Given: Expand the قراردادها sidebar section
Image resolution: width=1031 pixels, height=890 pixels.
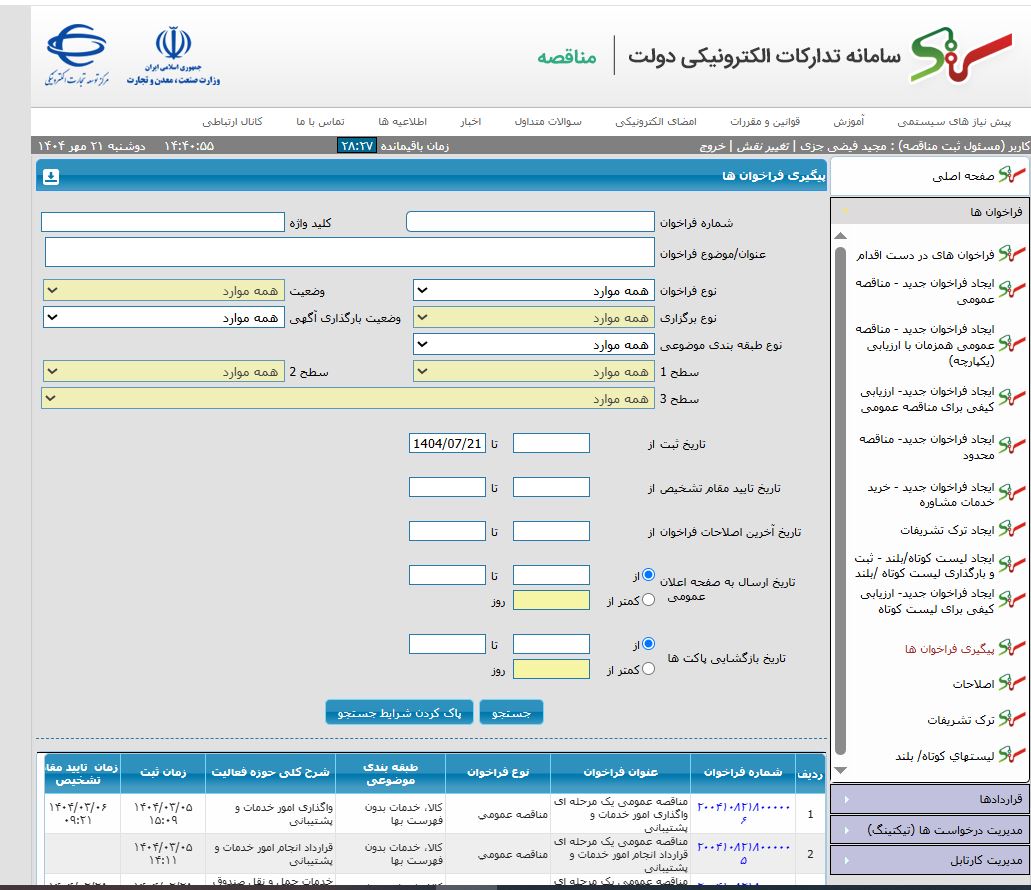Looking at the screenshot, I should (930, 799).
